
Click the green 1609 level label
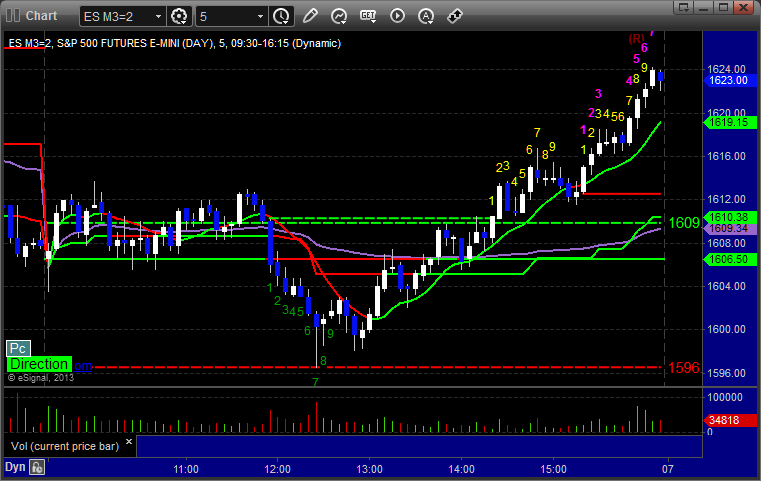click(x=684, y=223)
